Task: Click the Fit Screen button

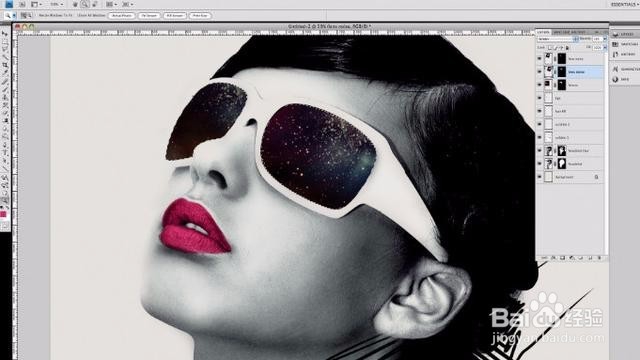Action: click(149, 16)
